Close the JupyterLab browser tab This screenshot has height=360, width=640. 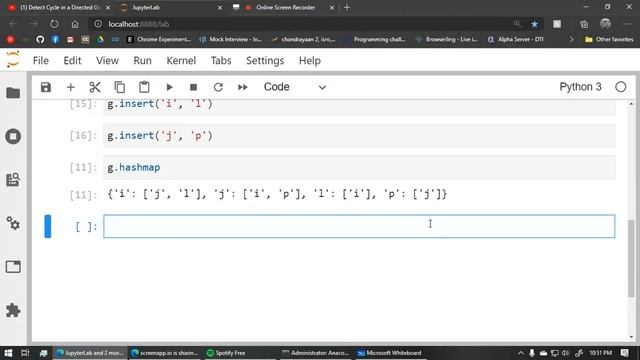pos(220,7)
